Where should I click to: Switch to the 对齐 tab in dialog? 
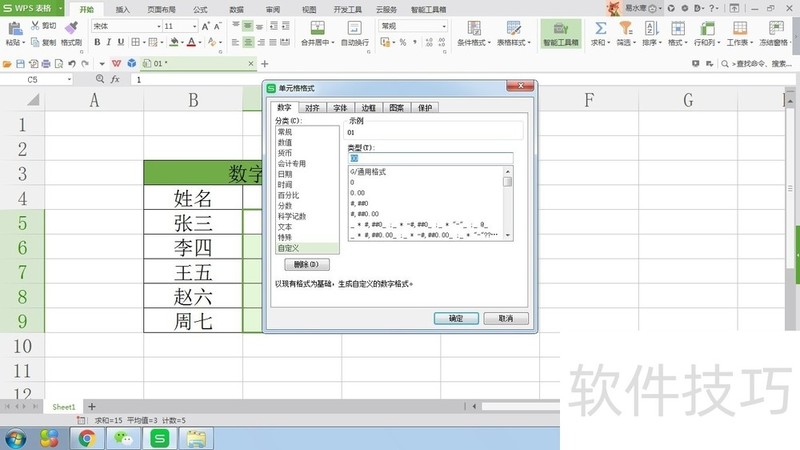pos(312,108)
